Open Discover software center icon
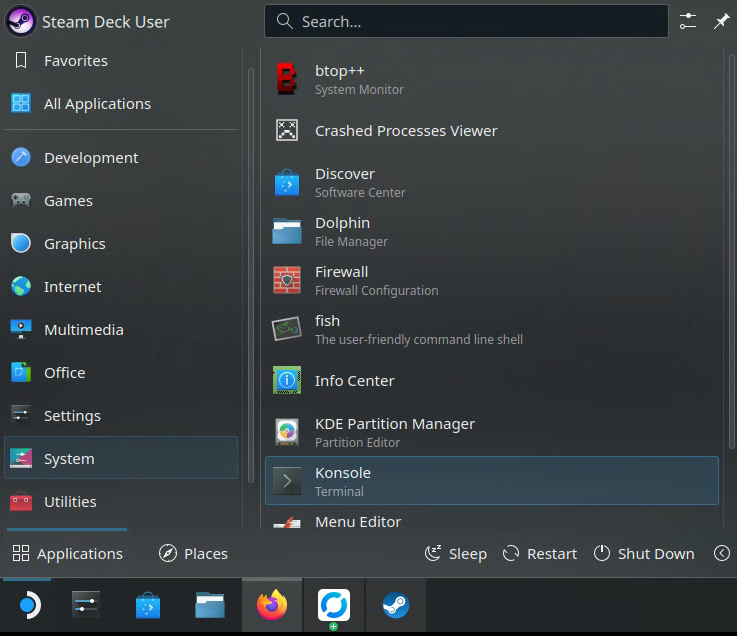The image size is (737, 636). [287, 182]
